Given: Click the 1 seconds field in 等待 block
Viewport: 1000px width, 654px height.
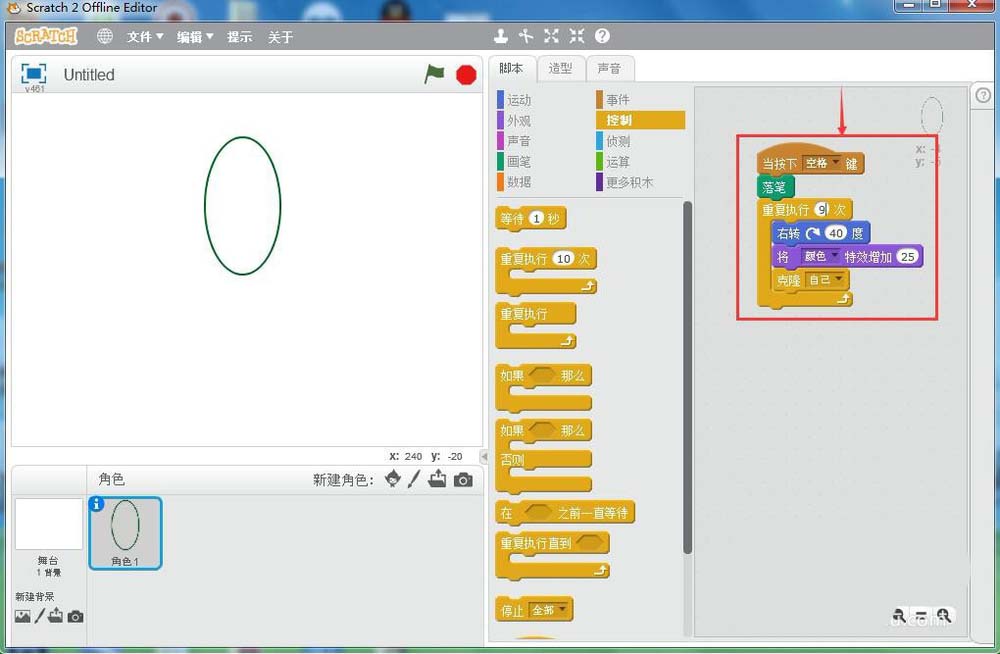Looking at the screenshot, I should (536, 219).
